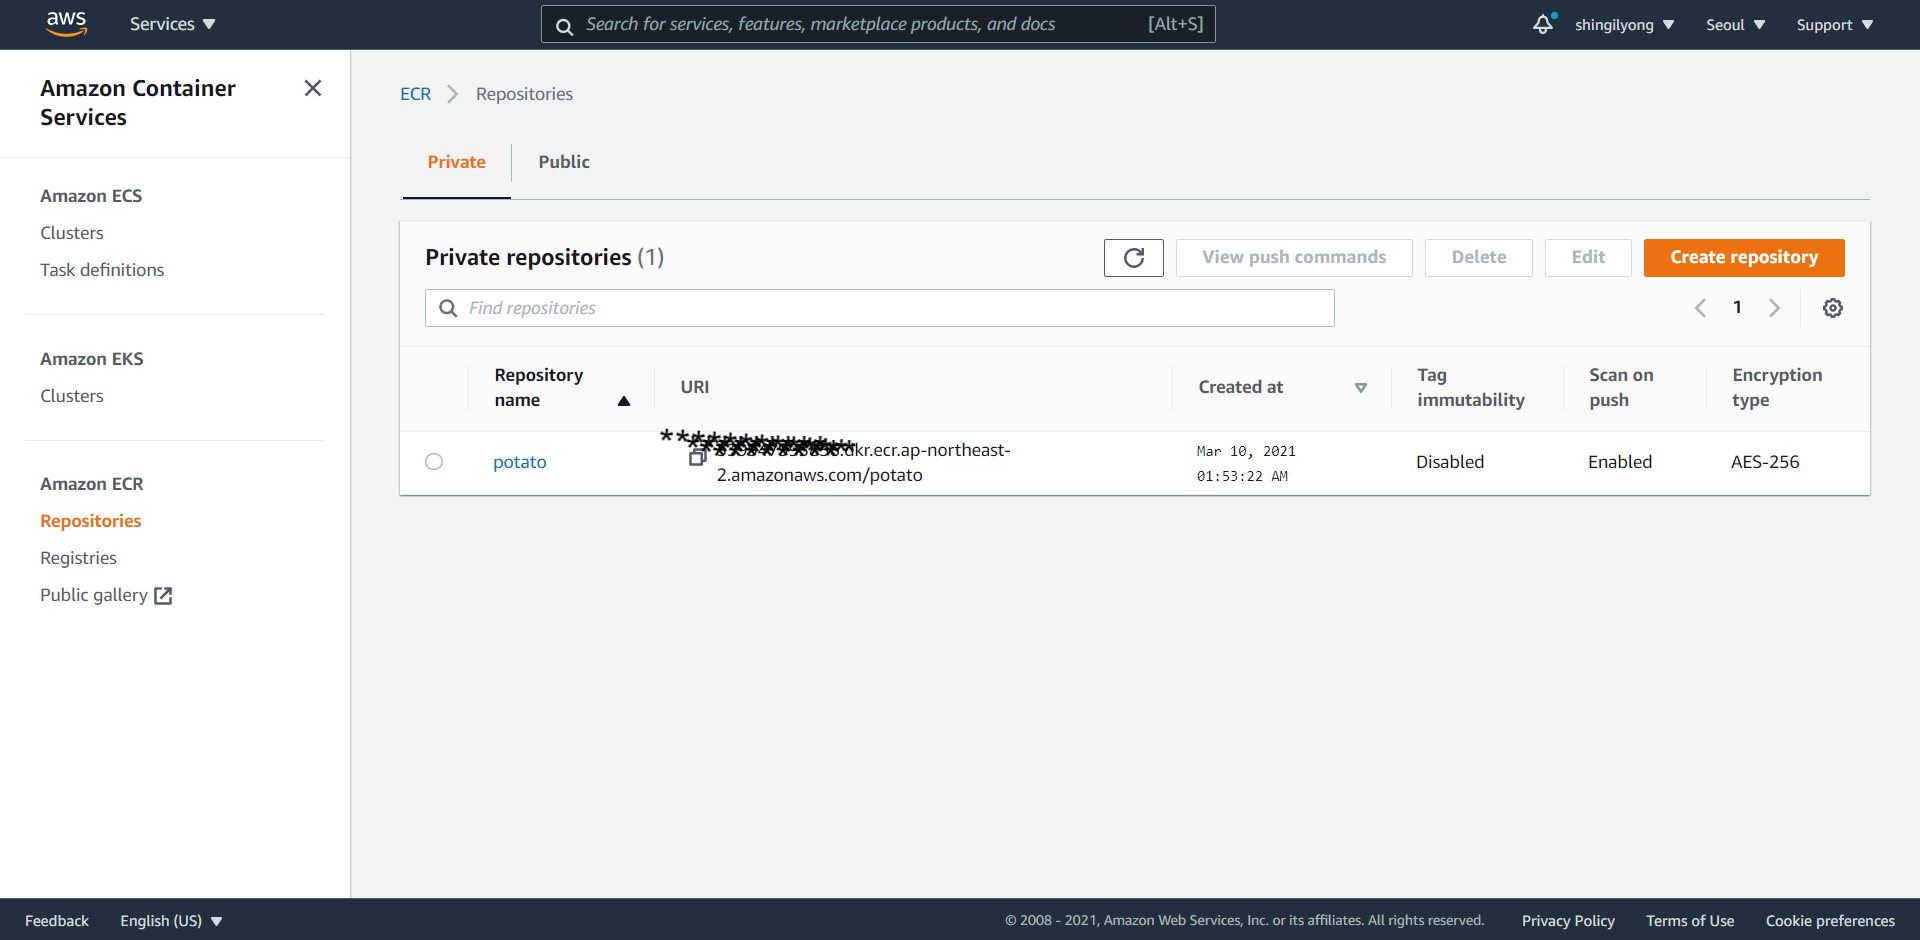Open shingilyong account dropdown
The width and height of the screenshot is (1920, 940).
coord(1624,25)
